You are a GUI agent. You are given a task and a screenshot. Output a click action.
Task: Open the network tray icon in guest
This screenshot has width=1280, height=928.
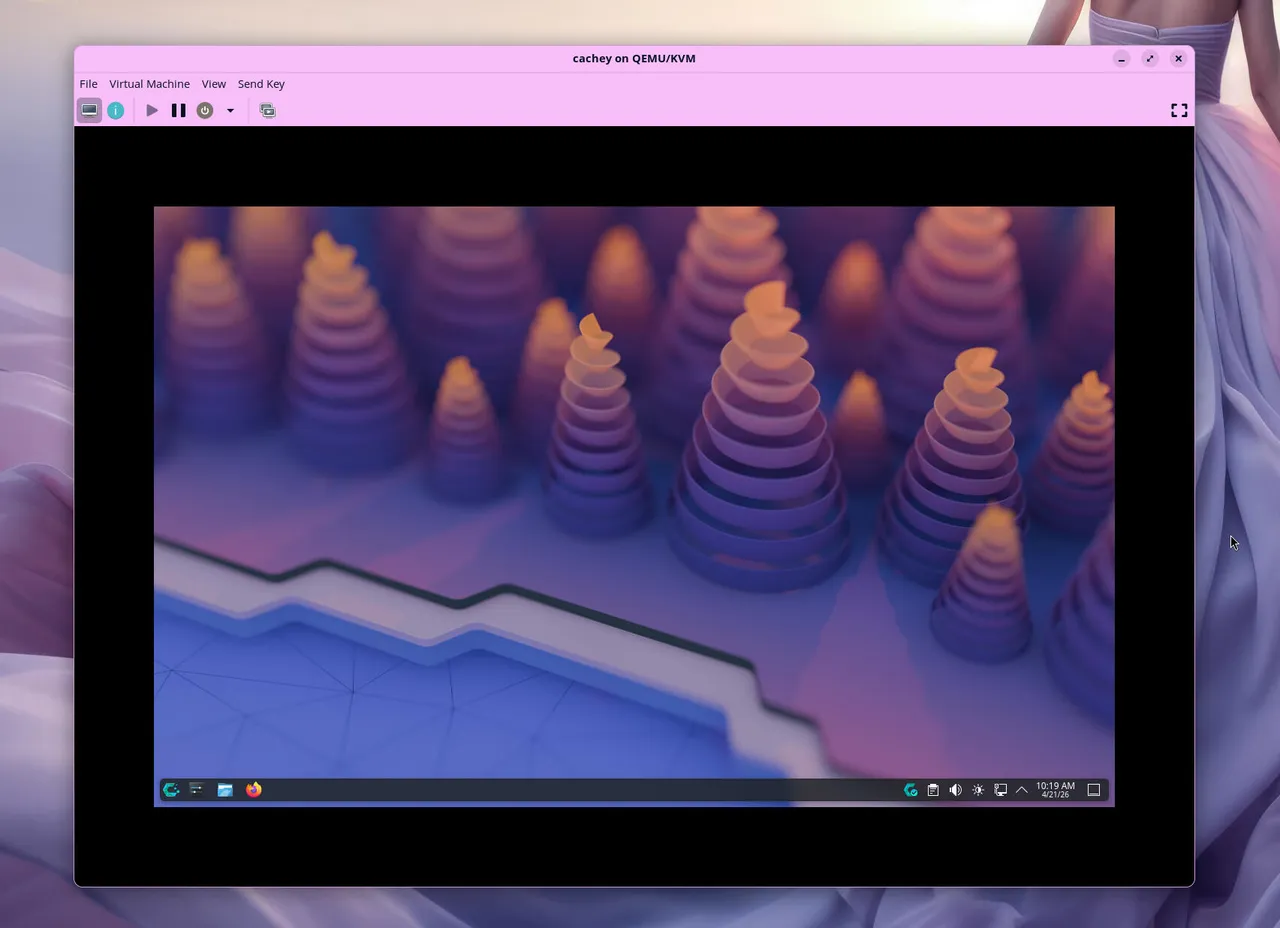[x=1000, y=790]
